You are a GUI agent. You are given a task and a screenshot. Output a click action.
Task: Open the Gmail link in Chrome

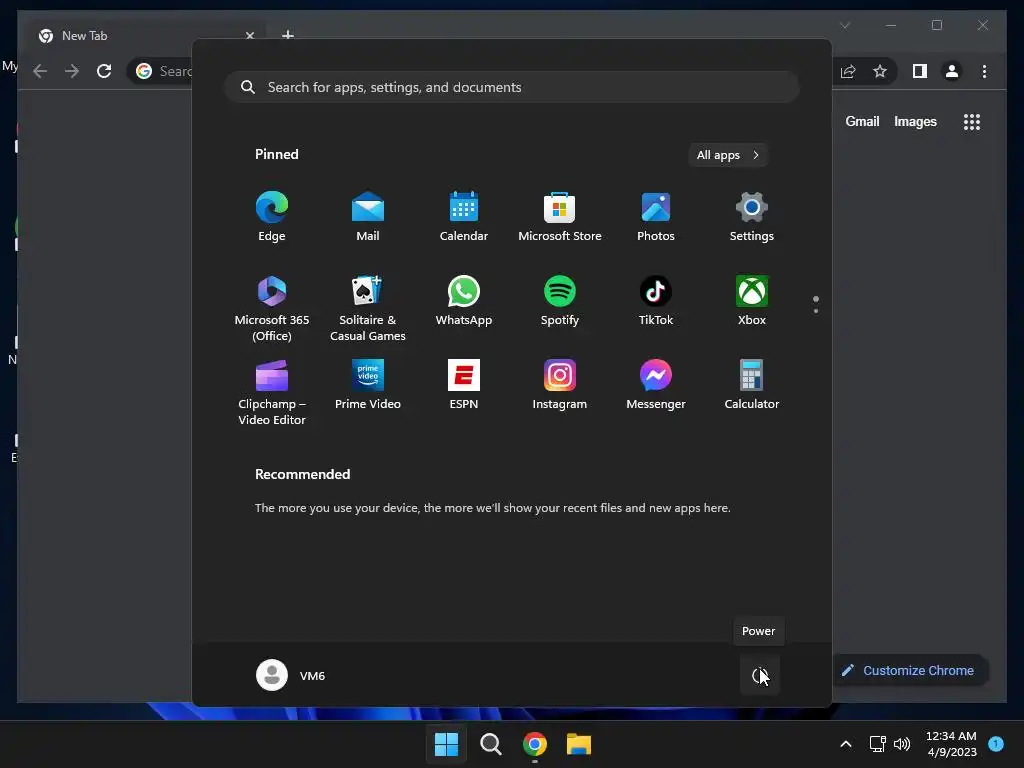(x=862, y=121)
